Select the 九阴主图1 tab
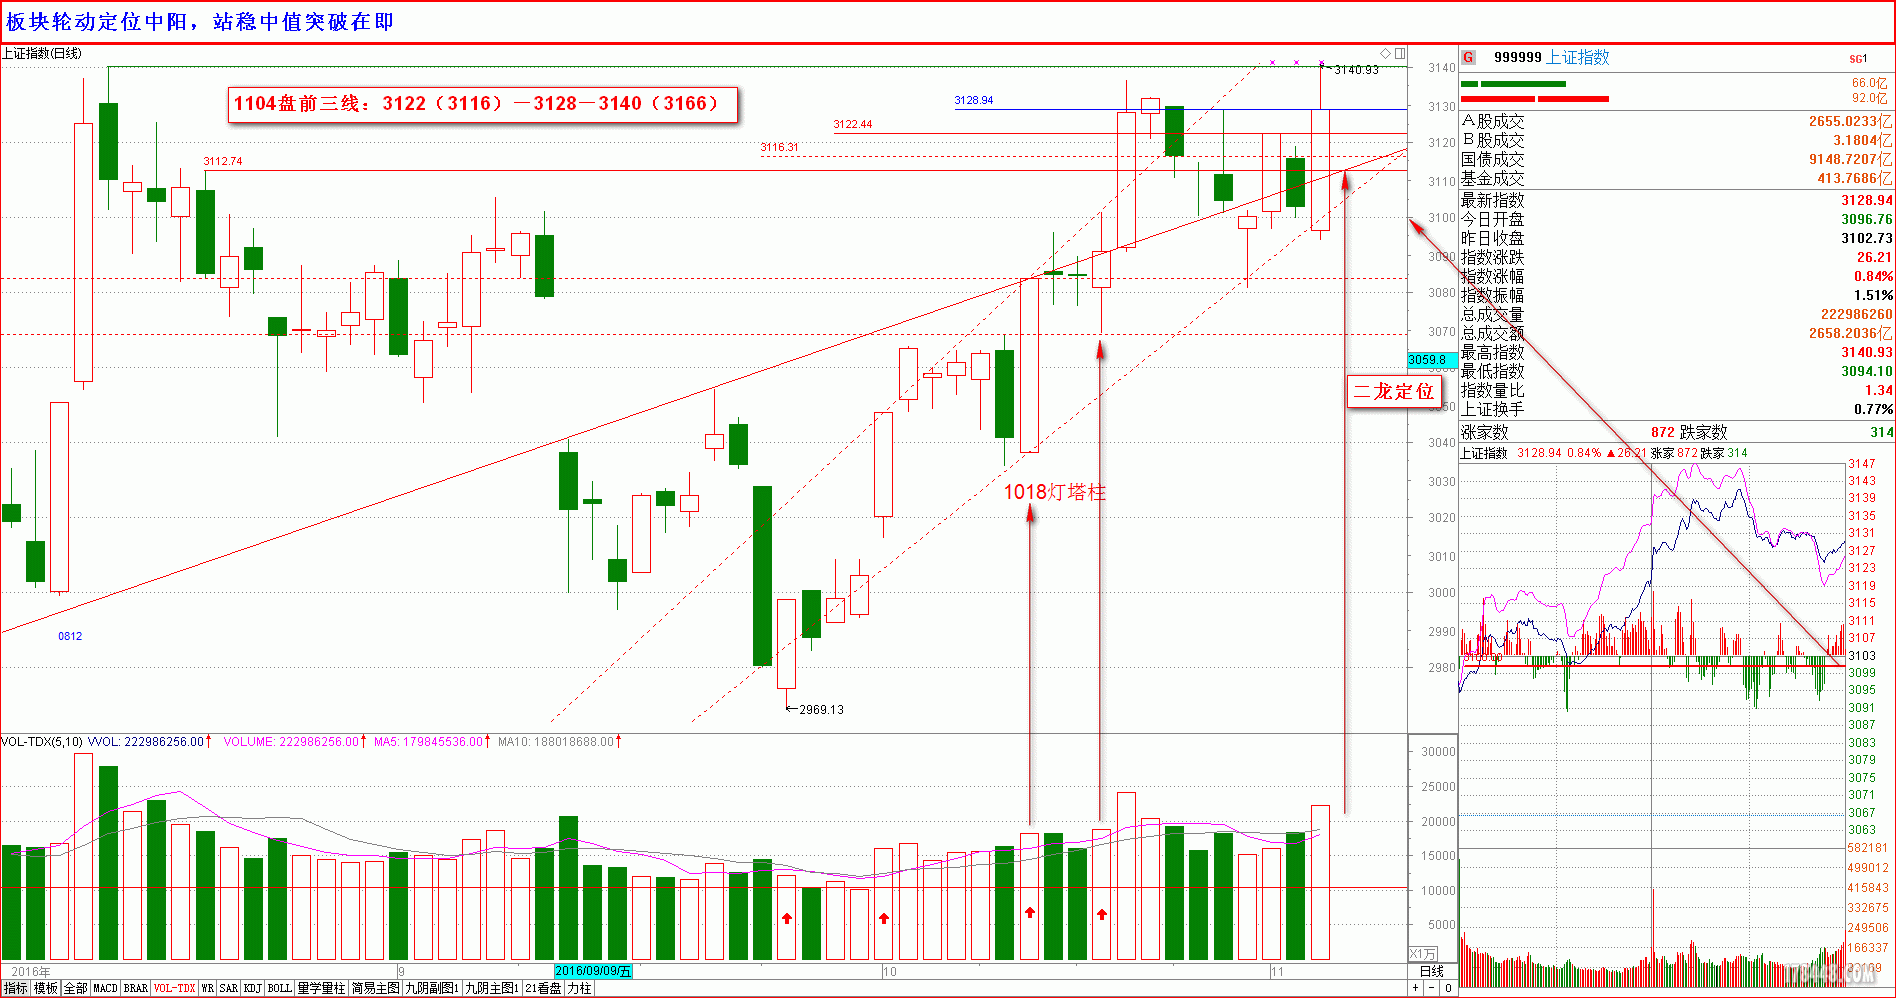This screenshot has height=998, width=1896. click(492, 988)
